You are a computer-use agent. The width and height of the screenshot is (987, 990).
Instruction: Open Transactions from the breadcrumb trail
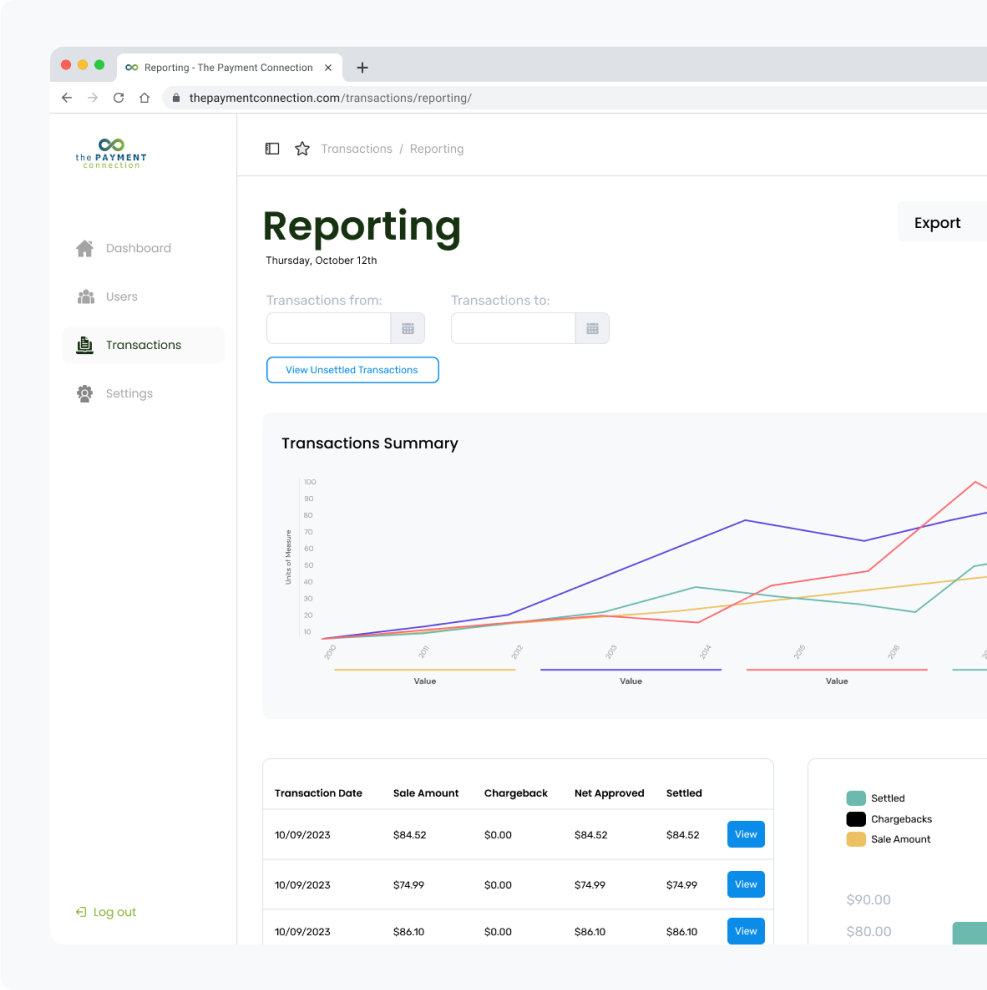pyautogui.click(x=356, y=148)
